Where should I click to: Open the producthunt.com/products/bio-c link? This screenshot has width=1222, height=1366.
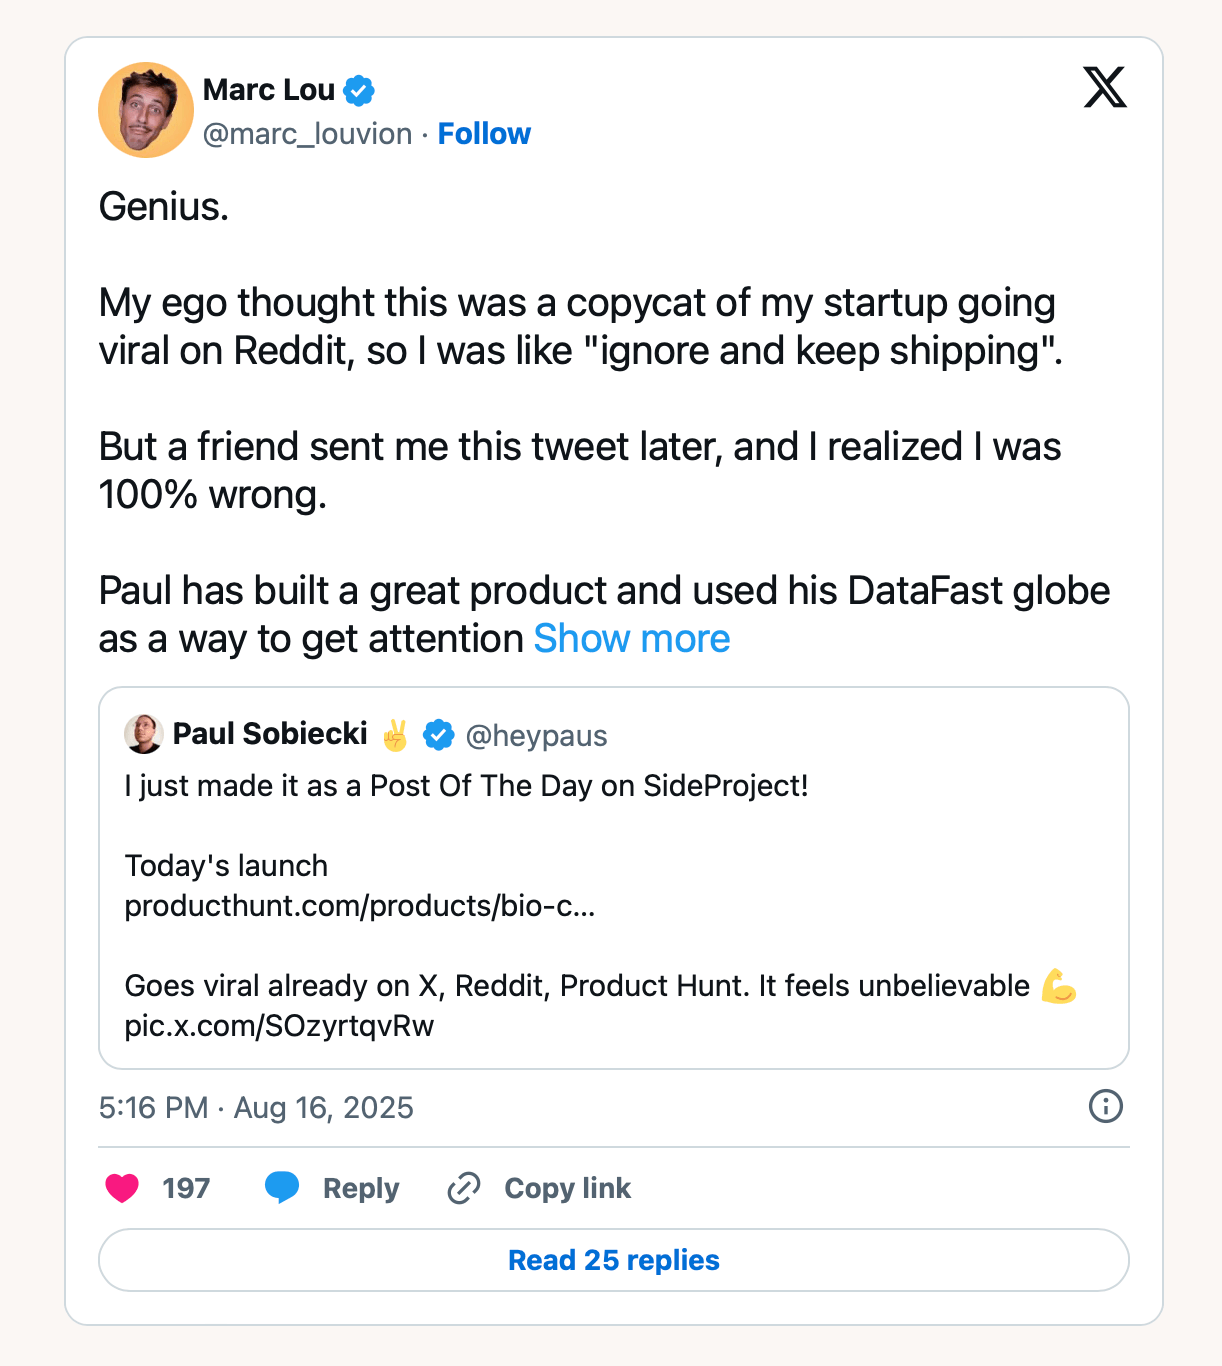[x=358, y=906]
